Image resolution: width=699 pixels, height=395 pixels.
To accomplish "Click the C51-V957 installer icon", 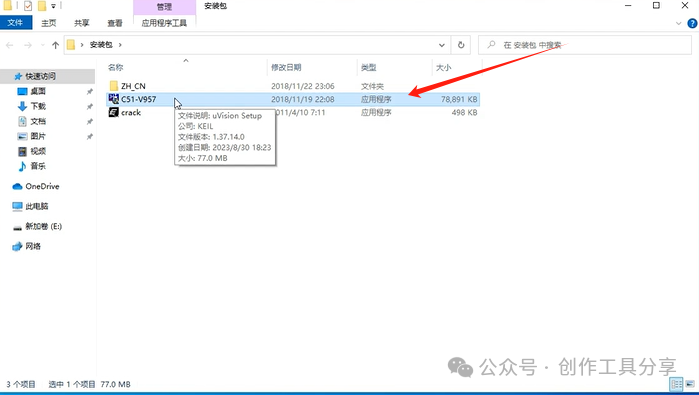I will 114,99.
